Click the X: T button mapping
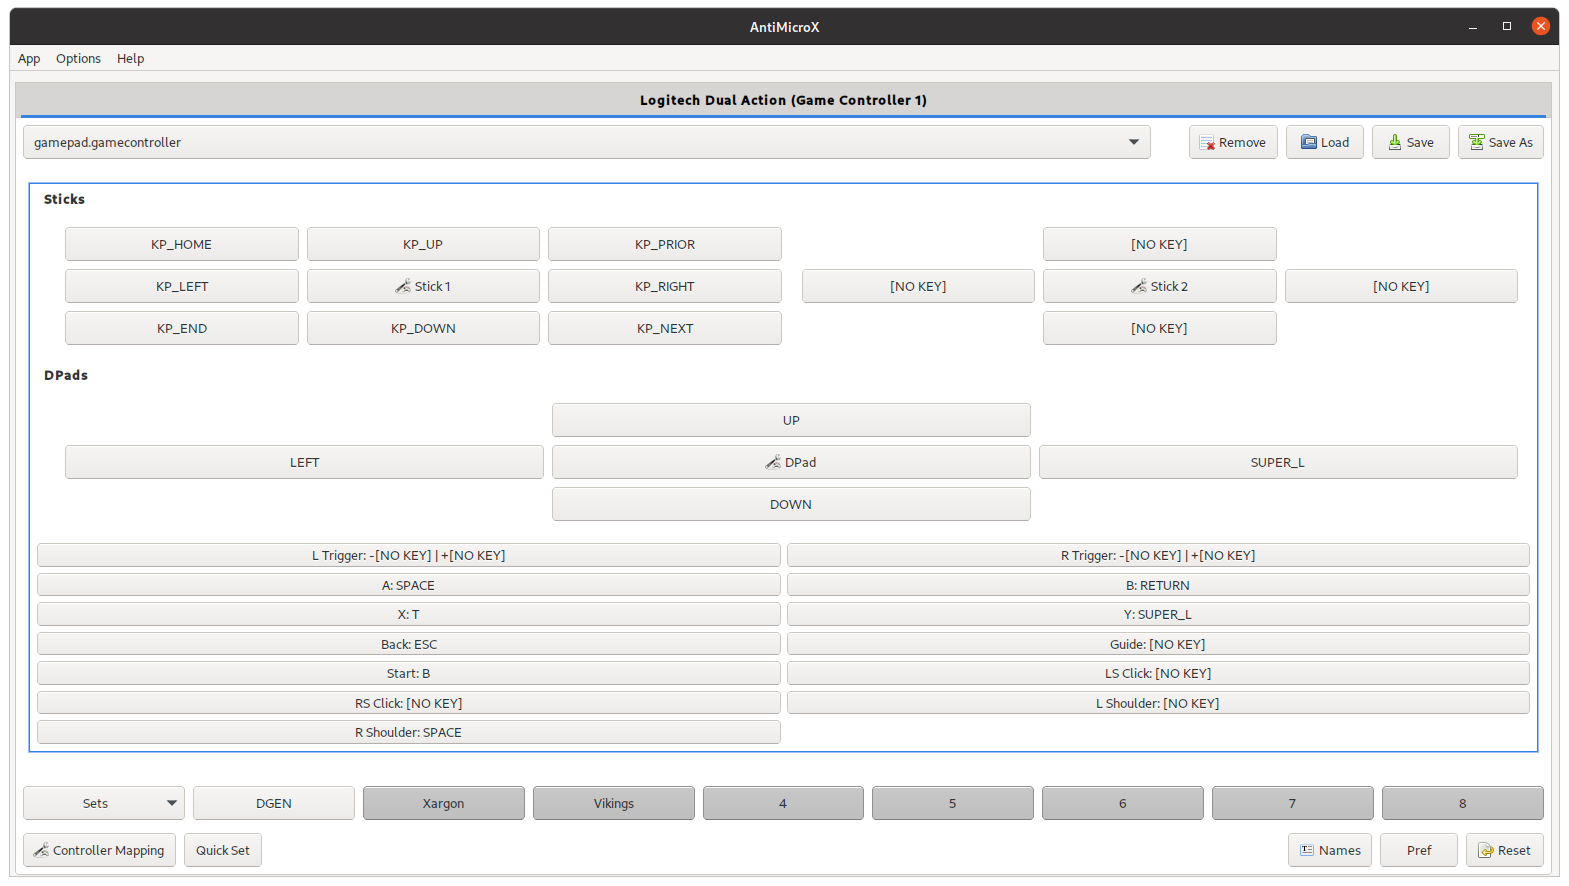 [409, 614]
